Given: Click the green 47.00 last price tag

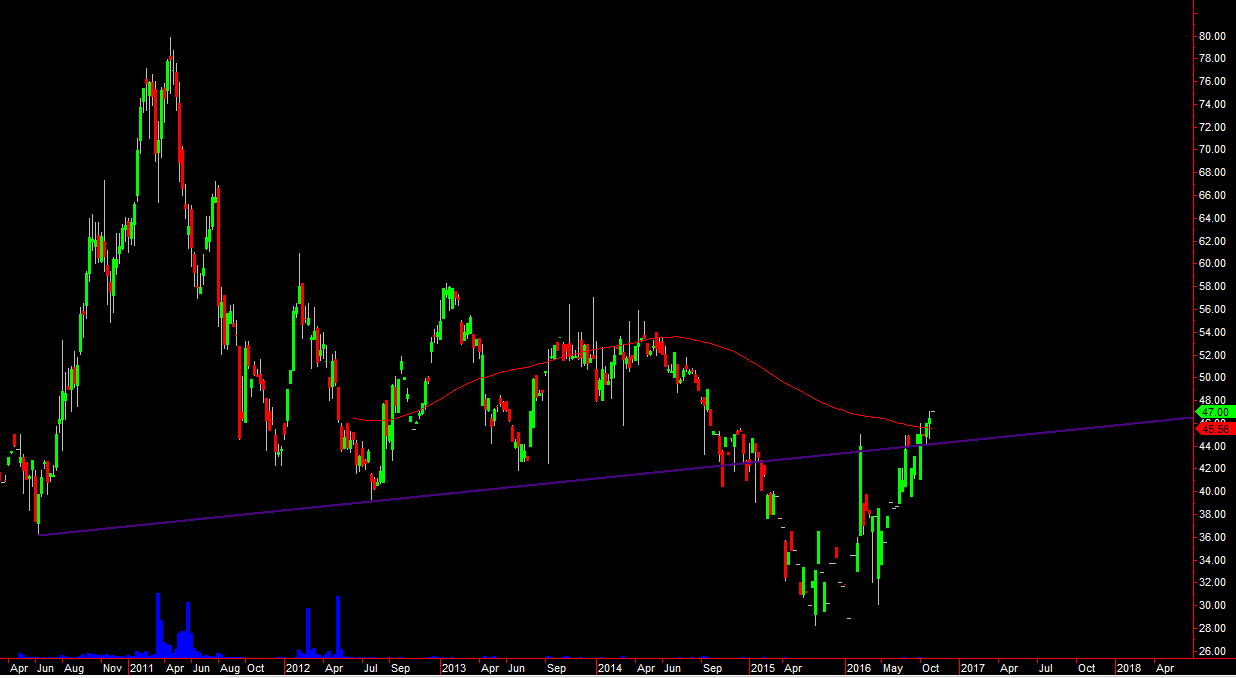Looking at the screenshot, I should (1214, 412).
